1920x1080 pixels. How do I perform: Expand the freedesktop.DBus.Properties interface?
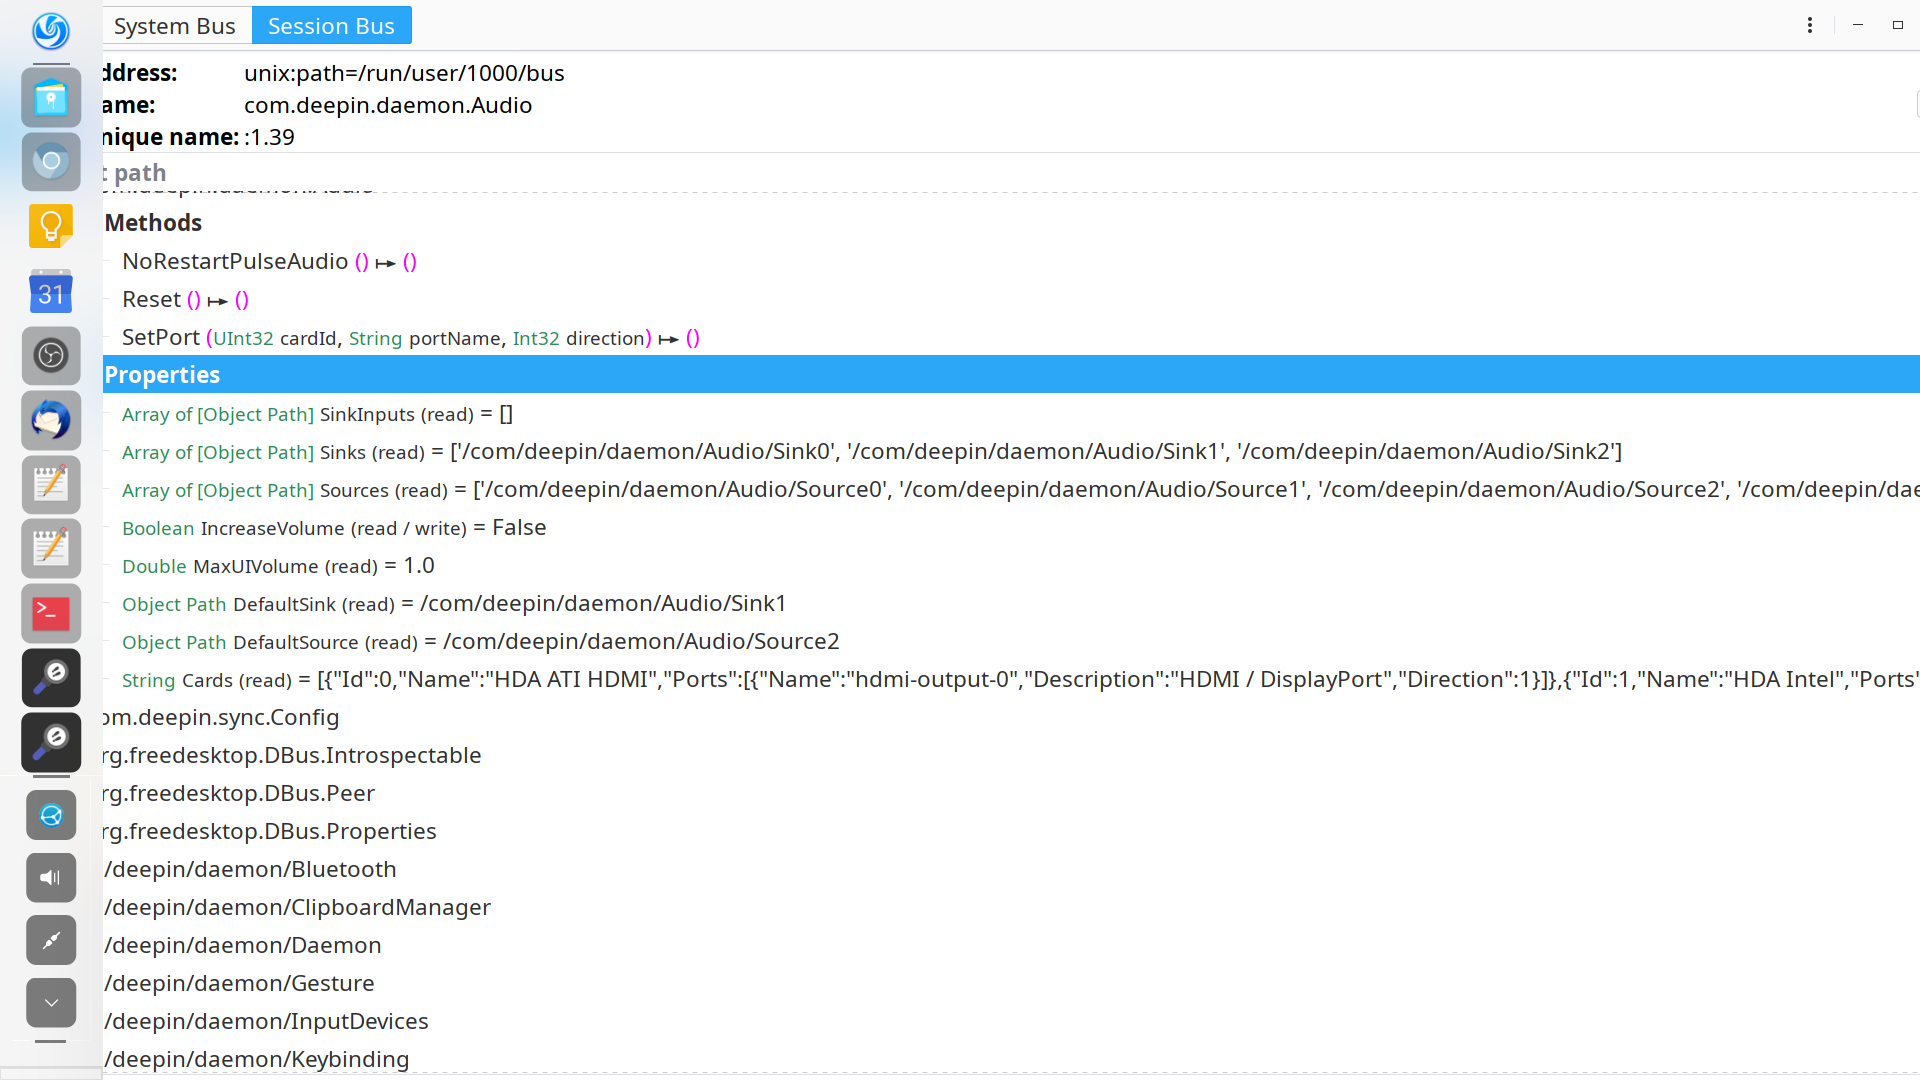click(270, 831)
